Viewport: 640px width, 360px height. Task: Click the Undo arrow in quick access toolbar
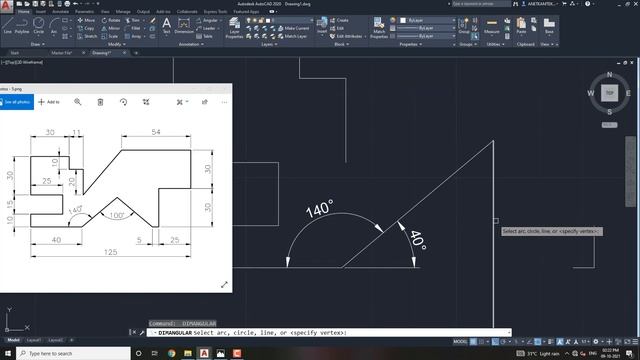pos(75,4)
